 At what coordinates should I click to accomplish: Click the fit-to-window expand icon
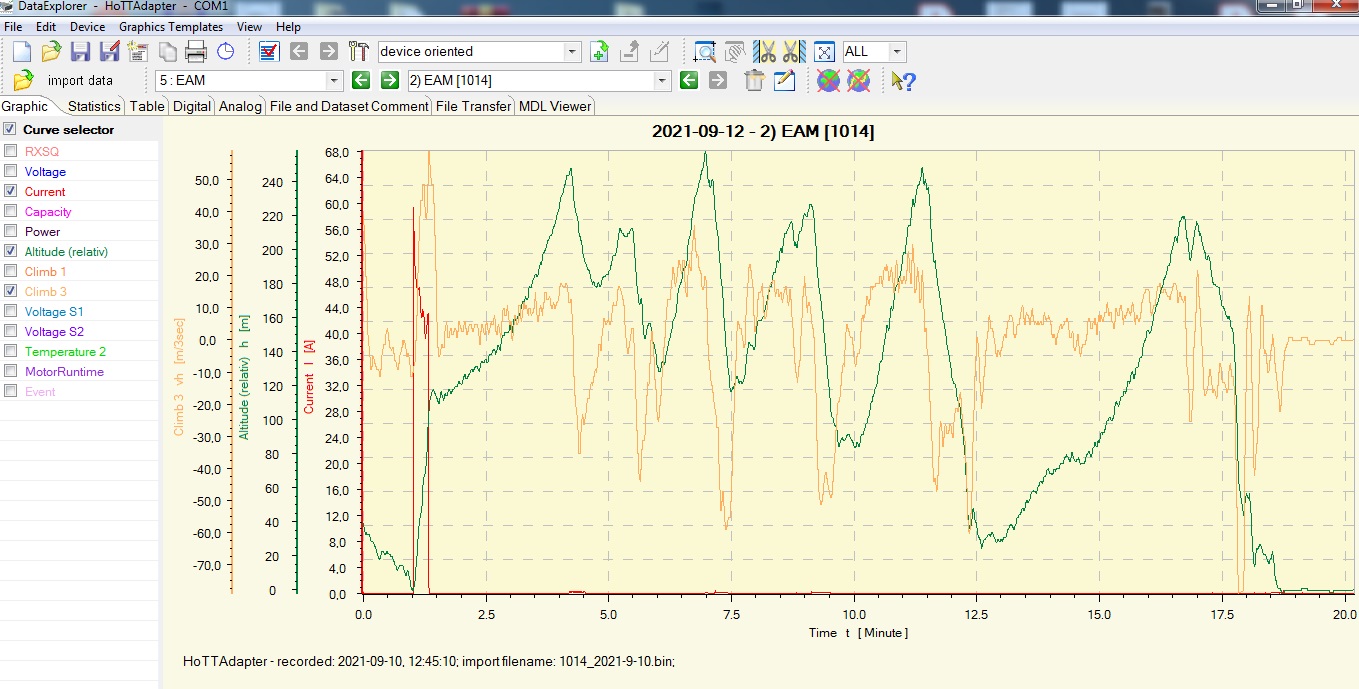click(824, 52)
